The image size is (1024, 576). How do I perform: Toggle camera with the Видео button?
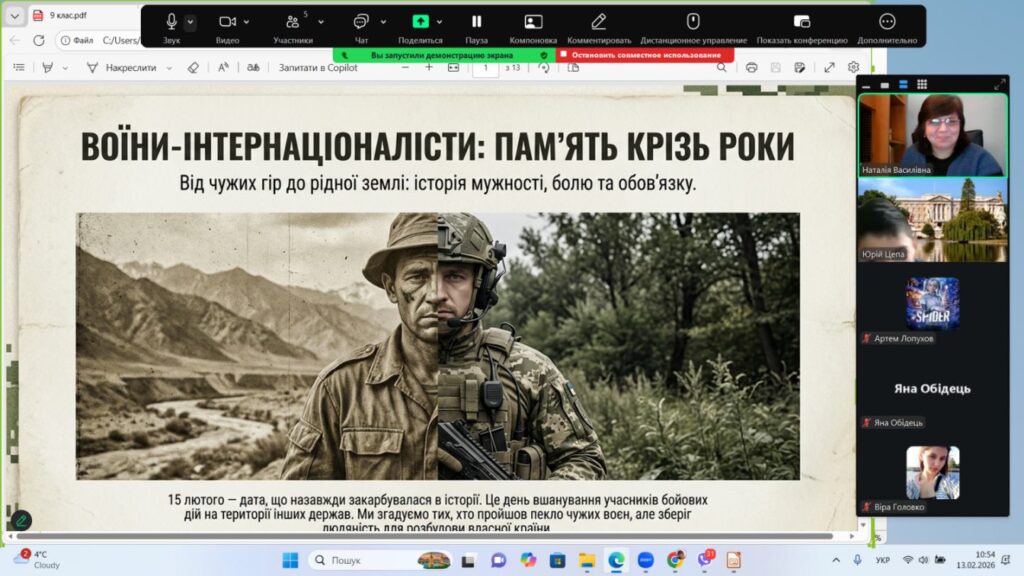(x=227, y=22)
